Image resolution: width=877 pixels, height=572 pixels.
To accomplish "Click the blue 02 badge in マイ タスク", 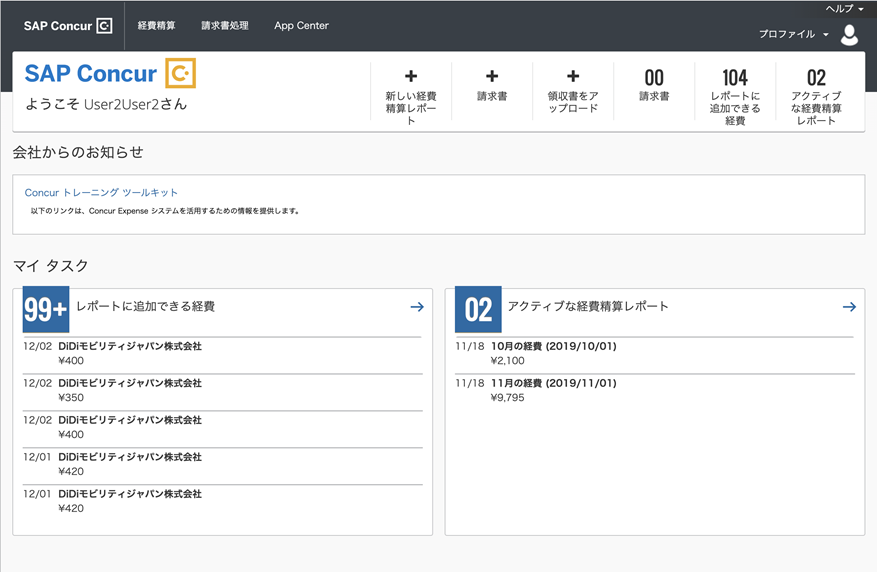I will [x=478, y=309].
